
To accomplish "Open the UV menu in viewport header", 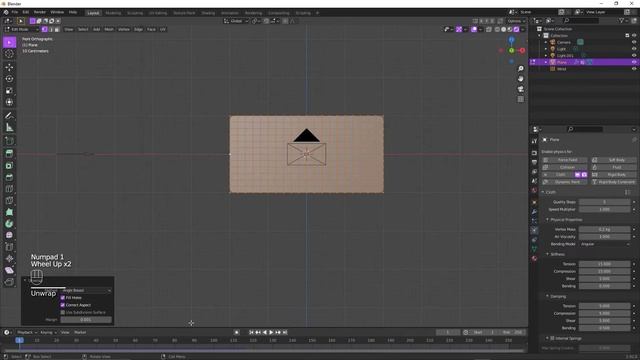I will pos(163,29).
